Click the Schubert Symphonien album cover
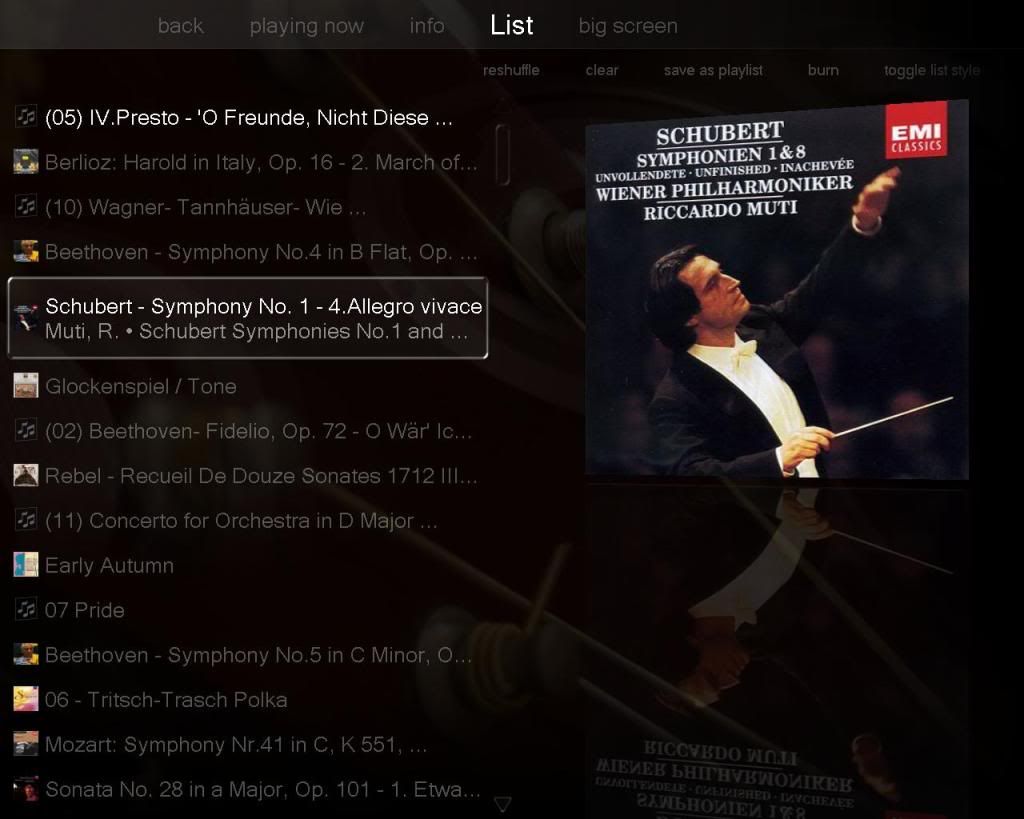1024x819 pixels. click(x=776, y=289)
